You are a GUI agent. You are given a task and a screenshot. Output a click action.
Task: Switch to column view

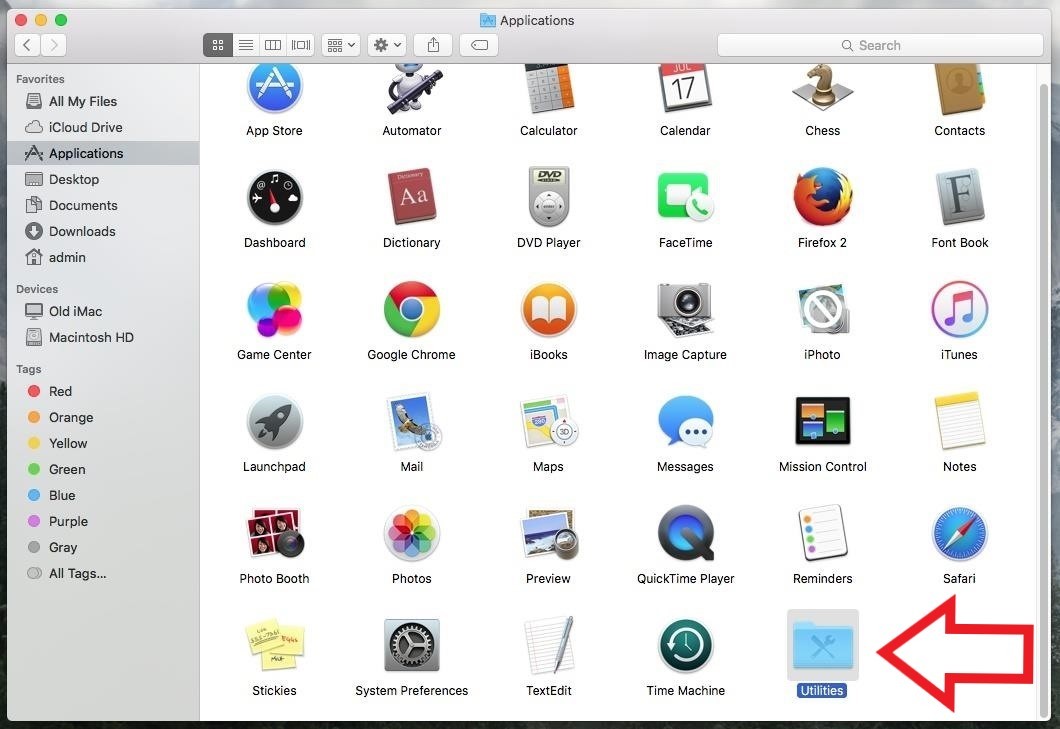pos(273,45)
